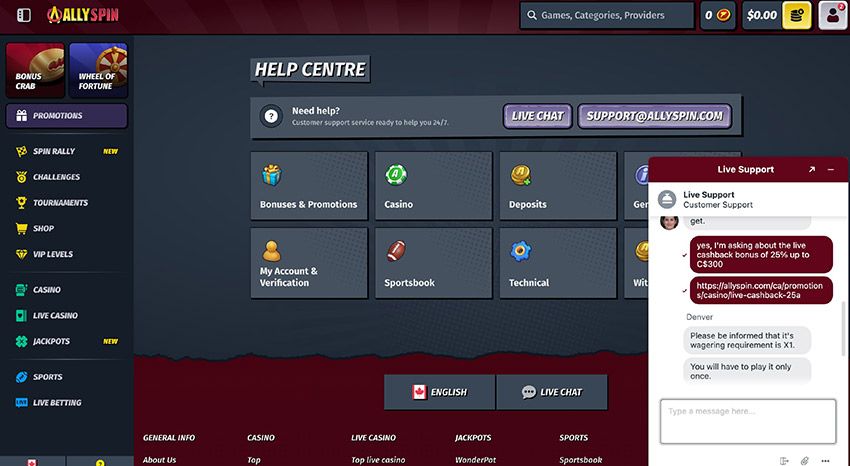Click the games search input field

(607, 15)
